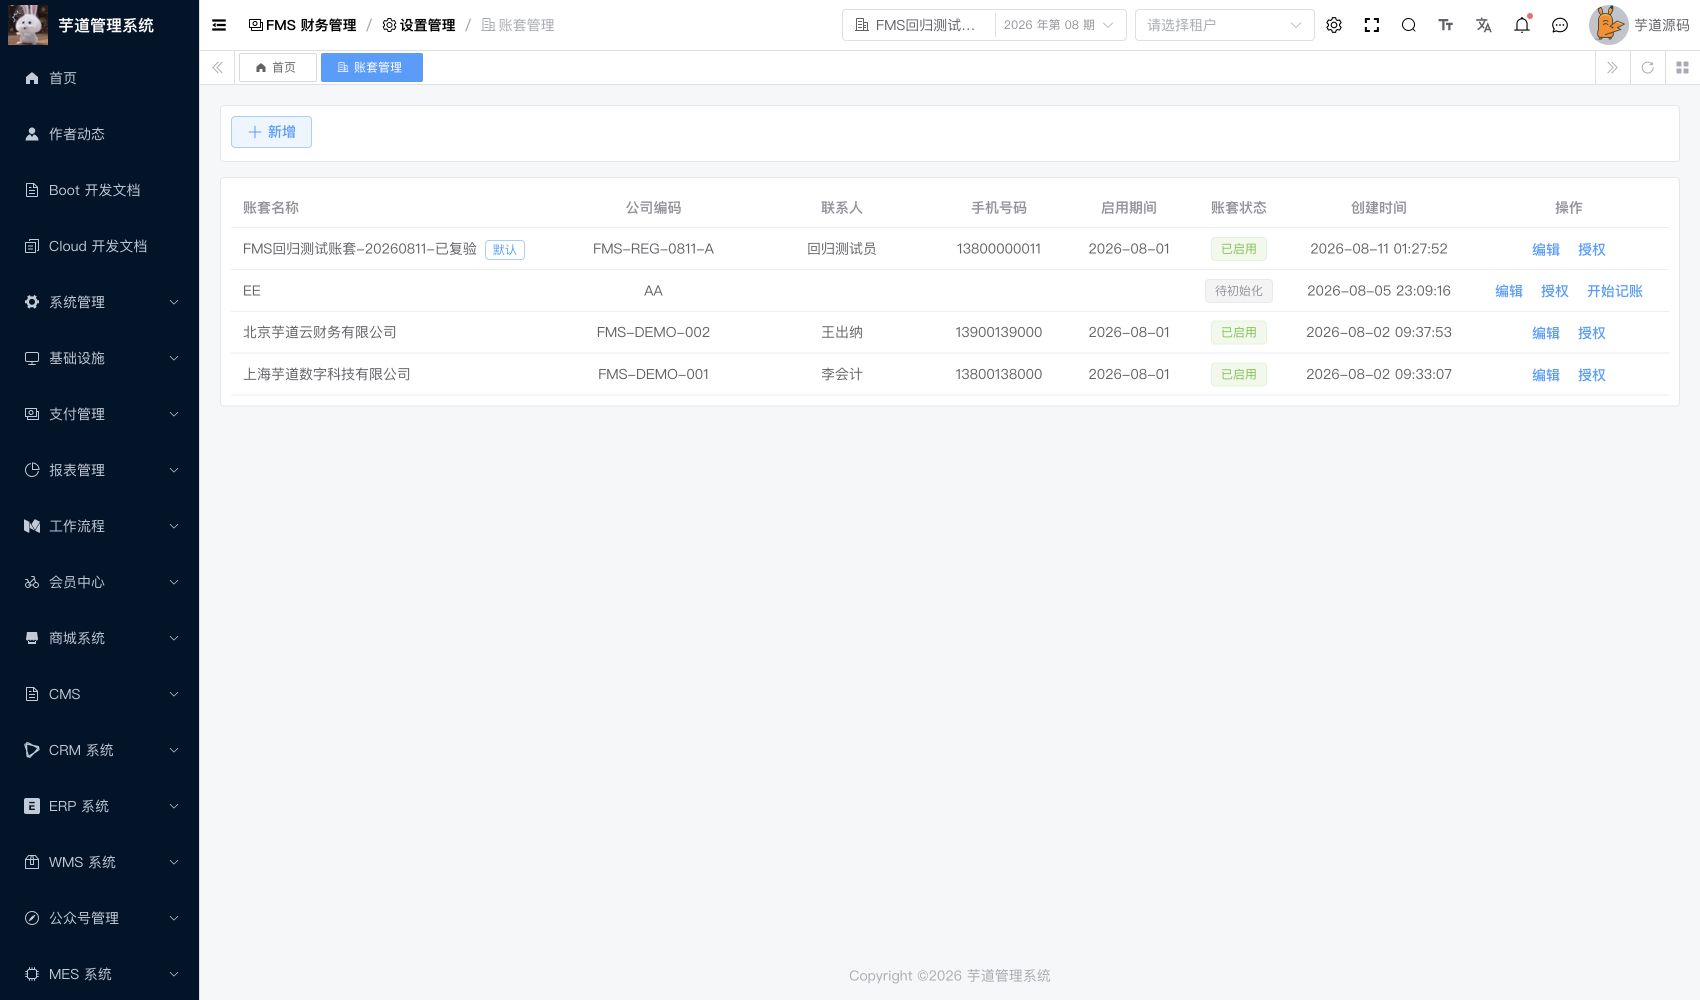Click the 支付管理 icon
Image resolution: width=1700 pixels, height=1000 pixels.
(32, 414)
